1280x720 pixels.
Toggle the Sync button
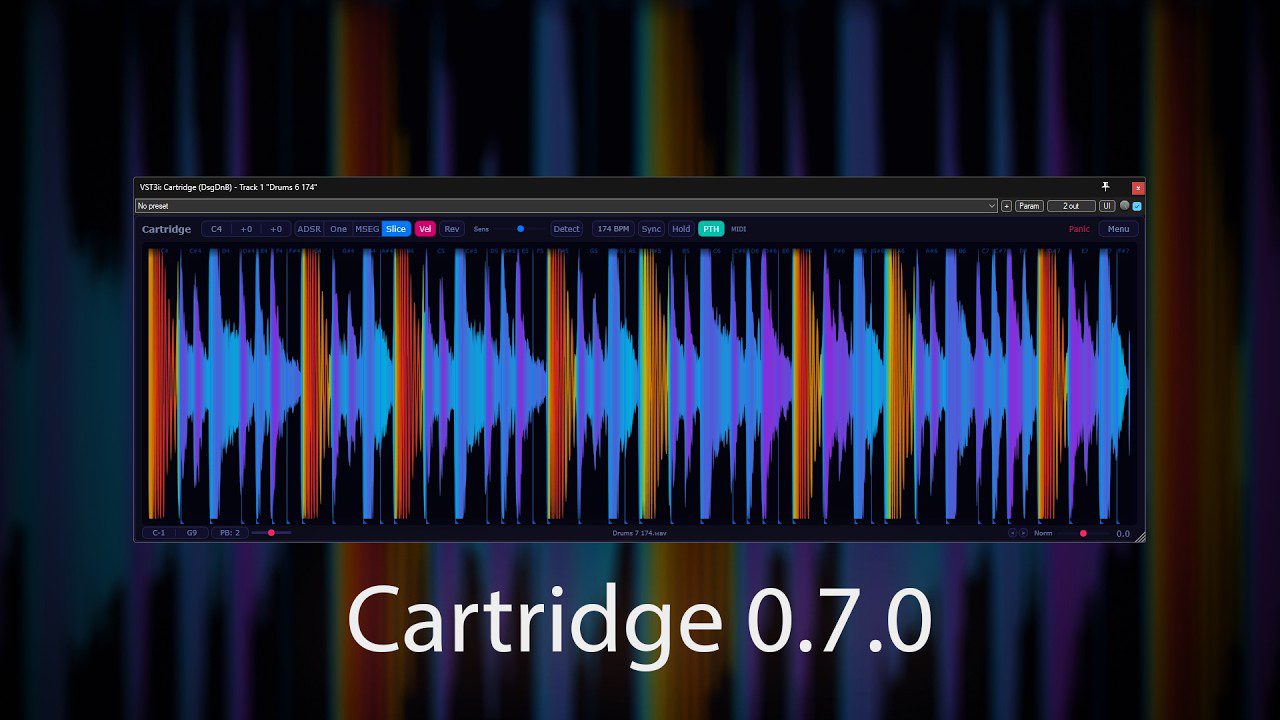click(651, 229)
